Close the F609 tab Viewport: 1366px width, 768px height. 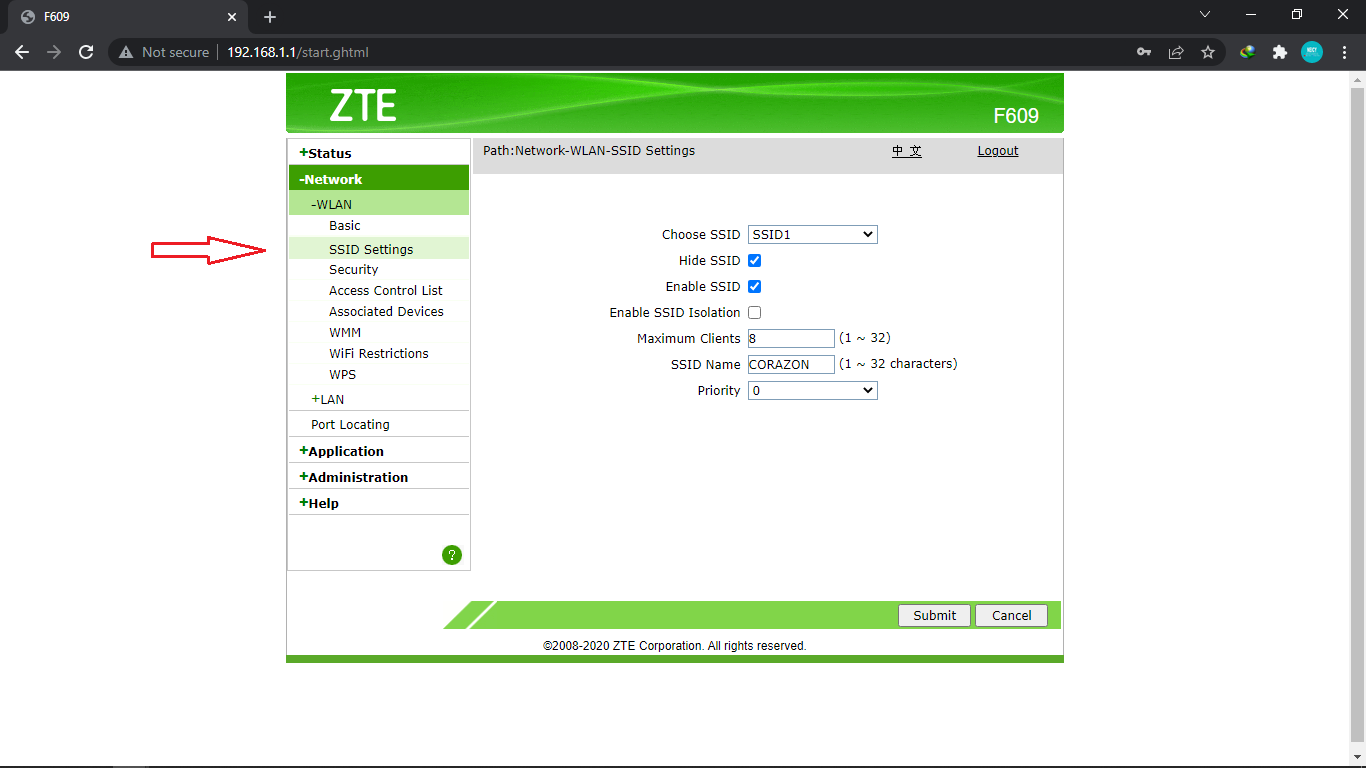click(232, 17)
